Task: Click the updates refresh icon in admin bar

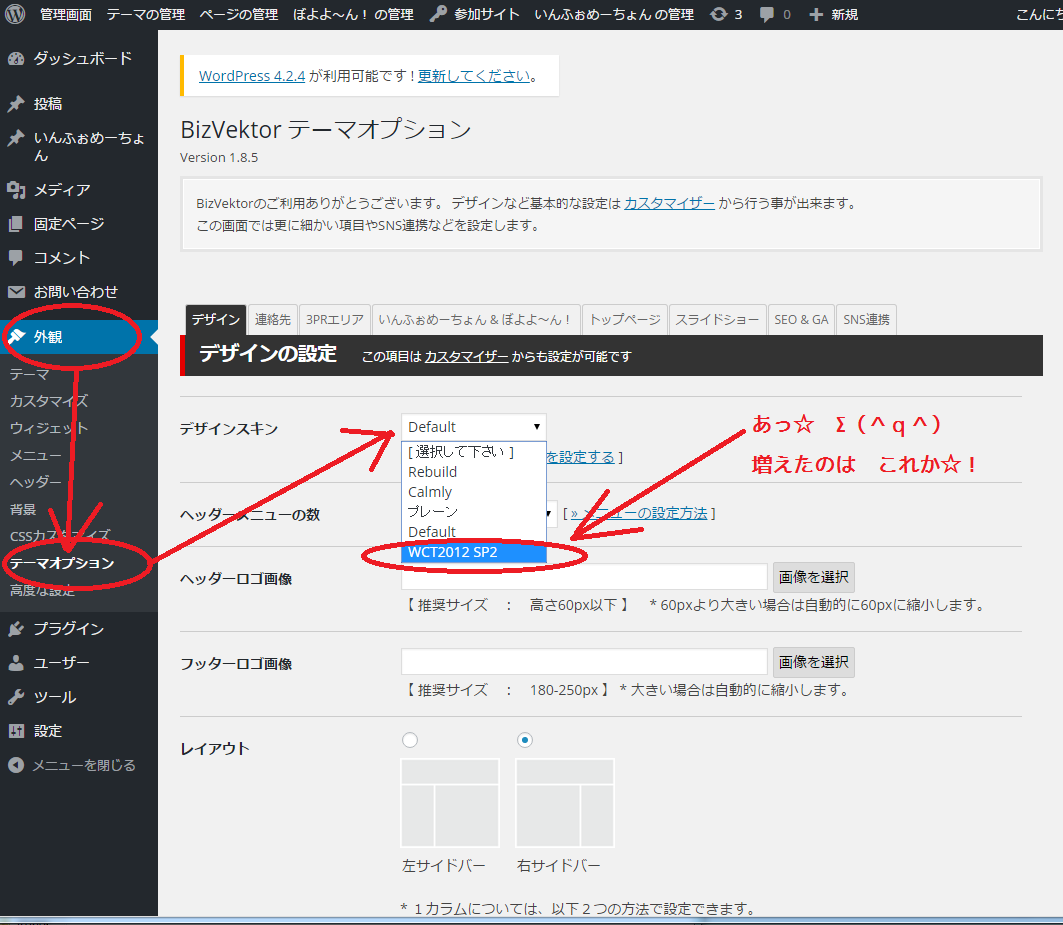Action: point(719,14)
